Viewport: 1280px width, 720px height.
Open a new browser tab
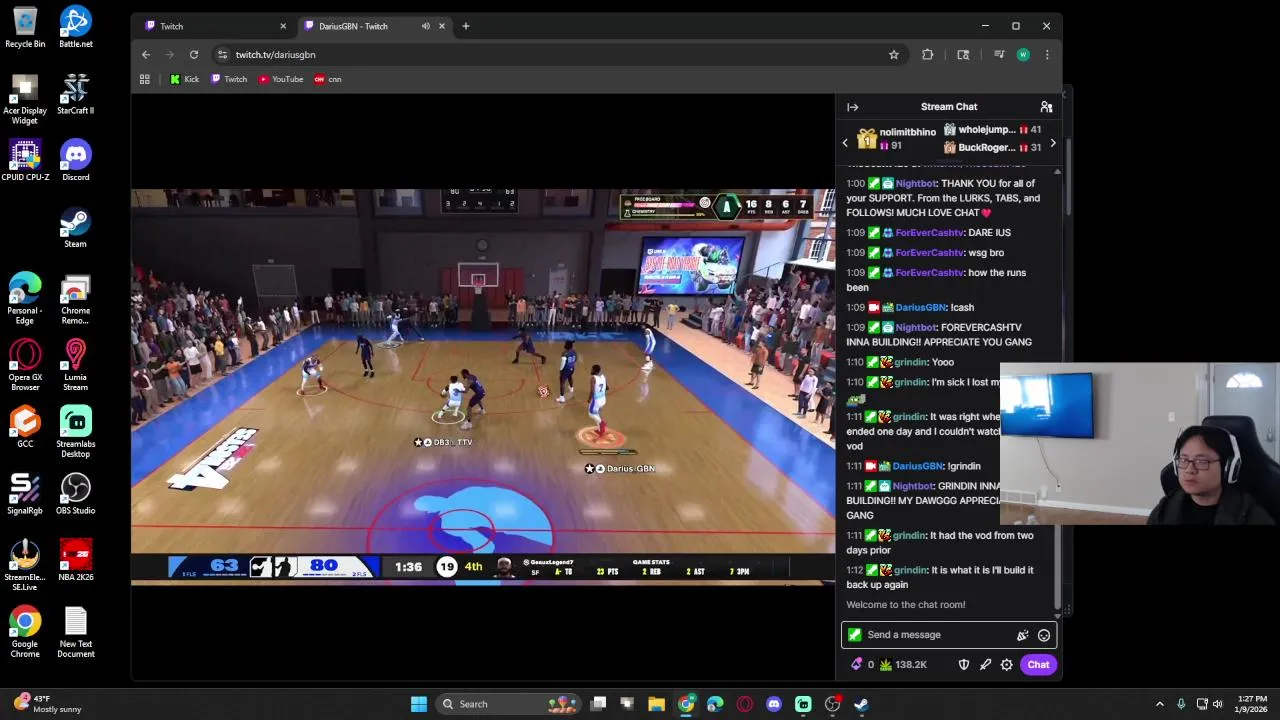pyautogui.click(x=465, y=26)
